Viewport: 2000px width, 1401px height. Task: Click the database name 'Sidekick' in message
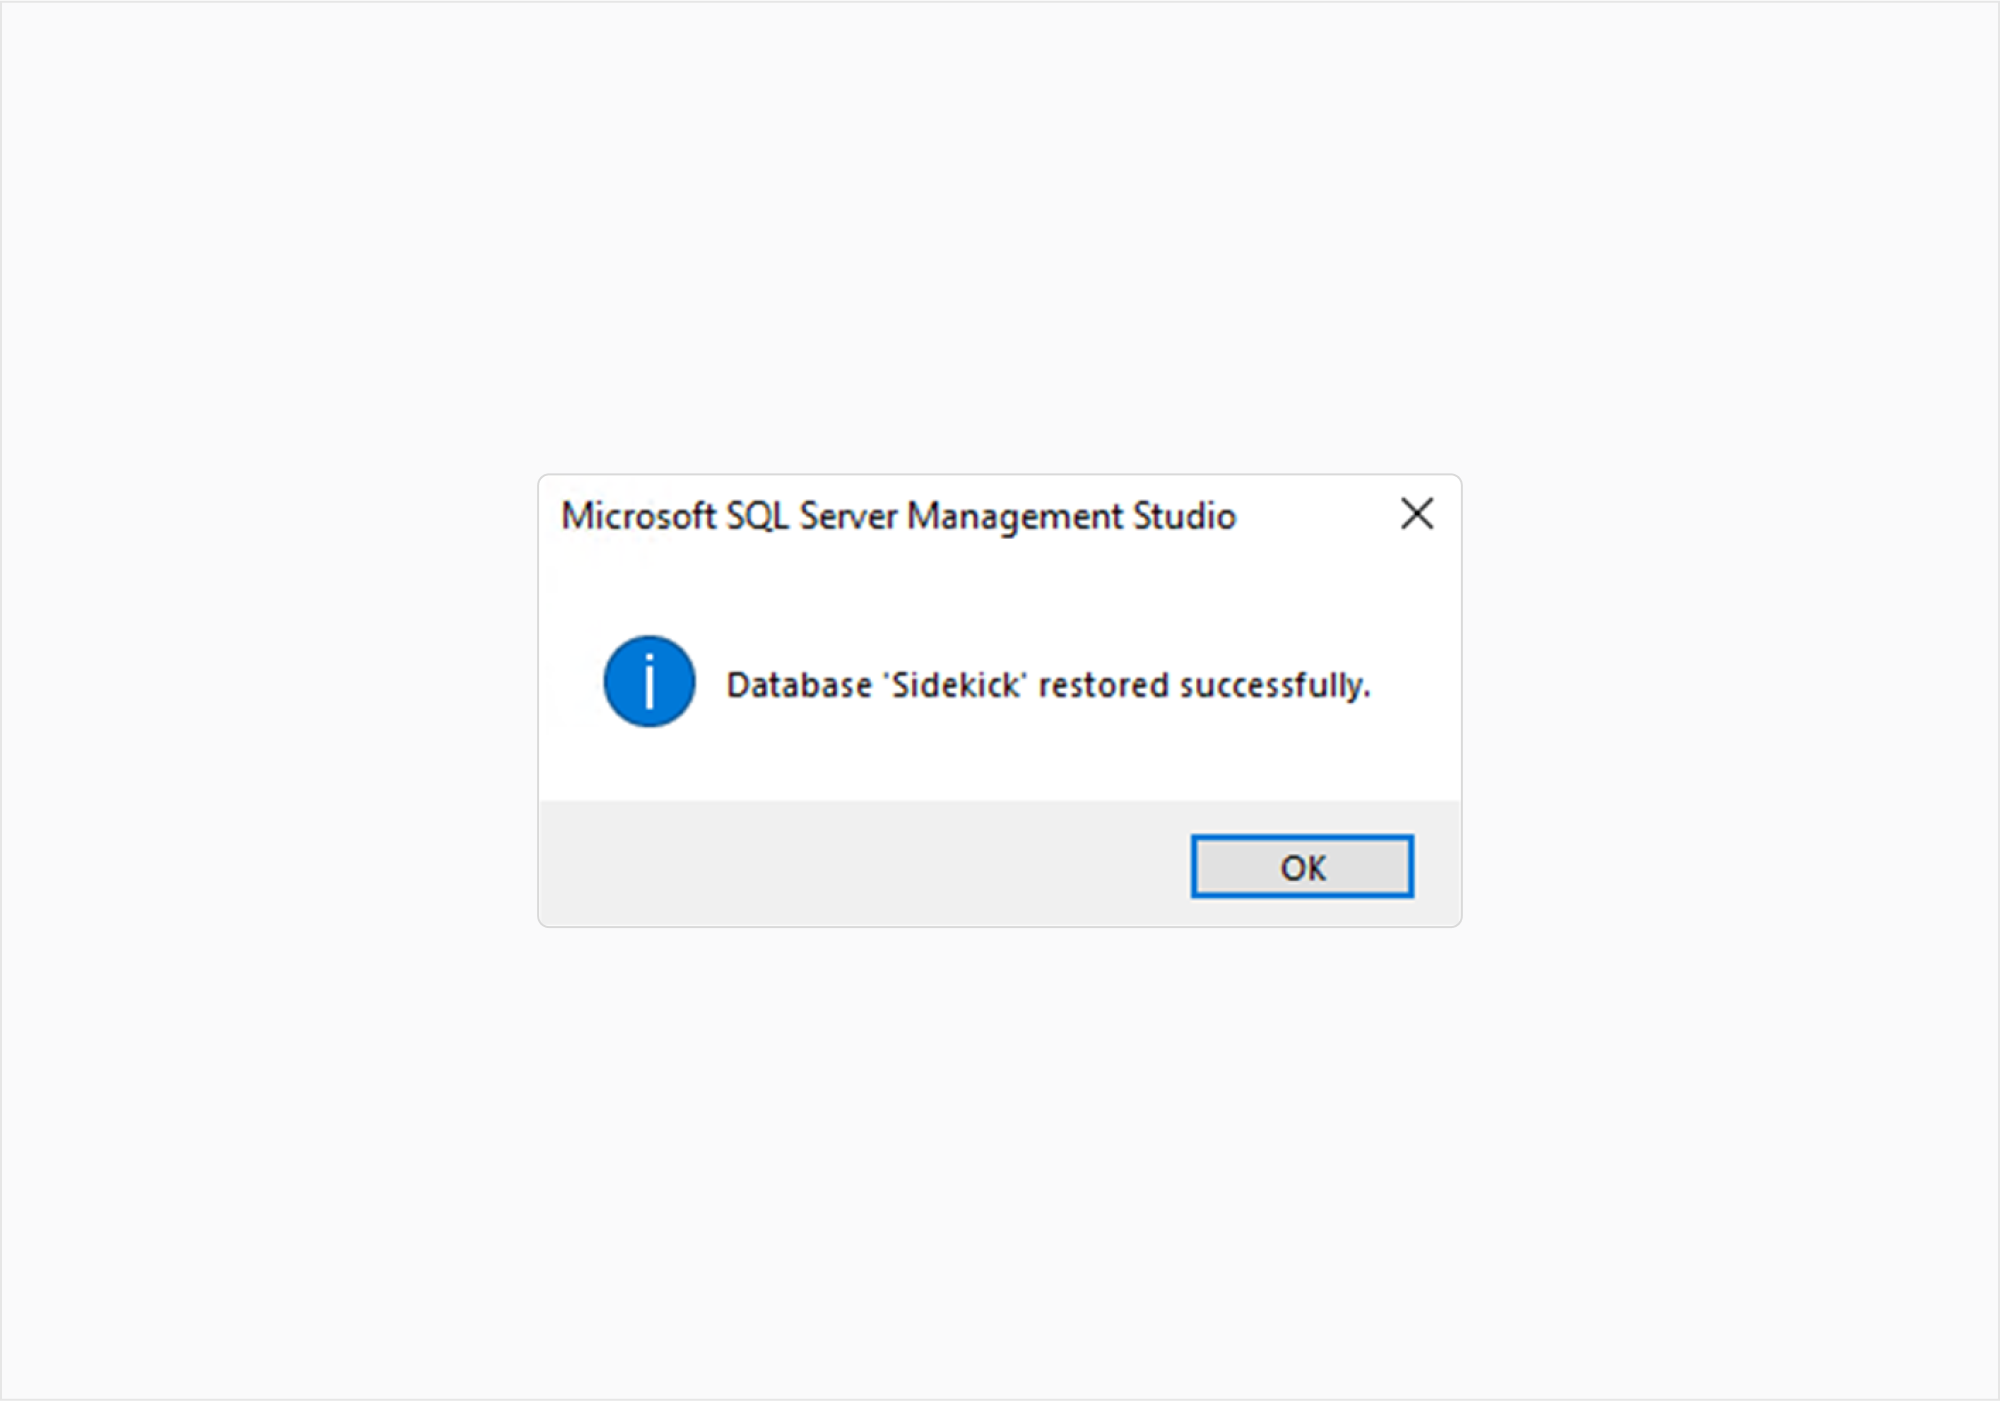point(955,686)
